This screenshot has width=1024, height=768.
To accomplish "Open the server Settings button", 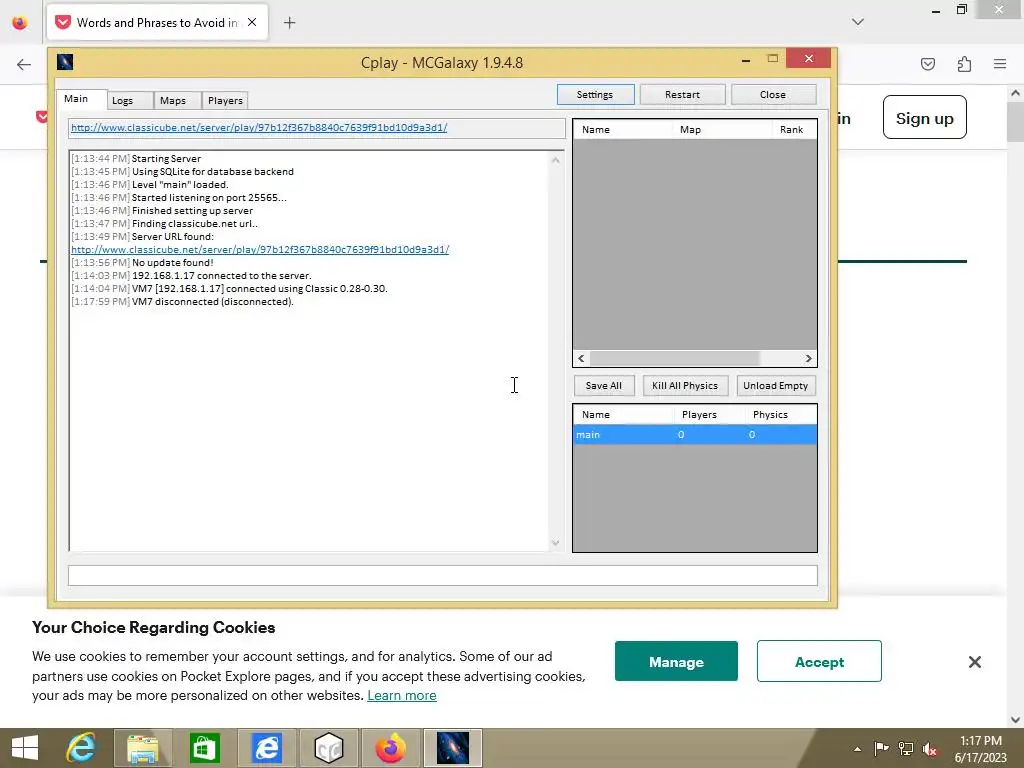I will [595, 95].
